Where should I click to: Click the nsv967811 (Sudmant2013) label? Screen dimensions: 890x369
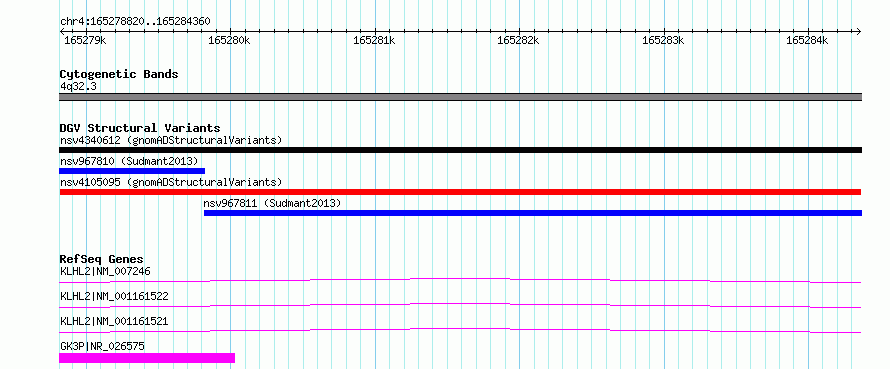pyautogui.click(x=272, y=203)
